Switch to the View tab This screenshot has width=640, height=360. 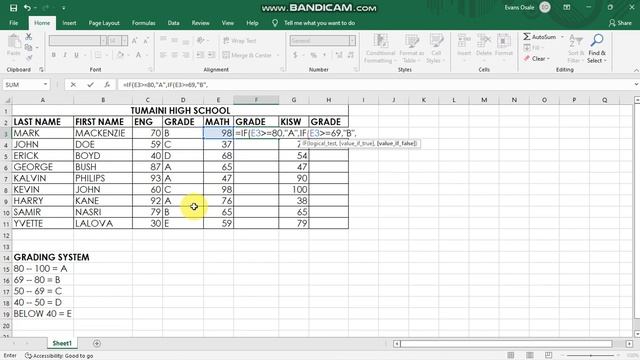coord(228,23)
